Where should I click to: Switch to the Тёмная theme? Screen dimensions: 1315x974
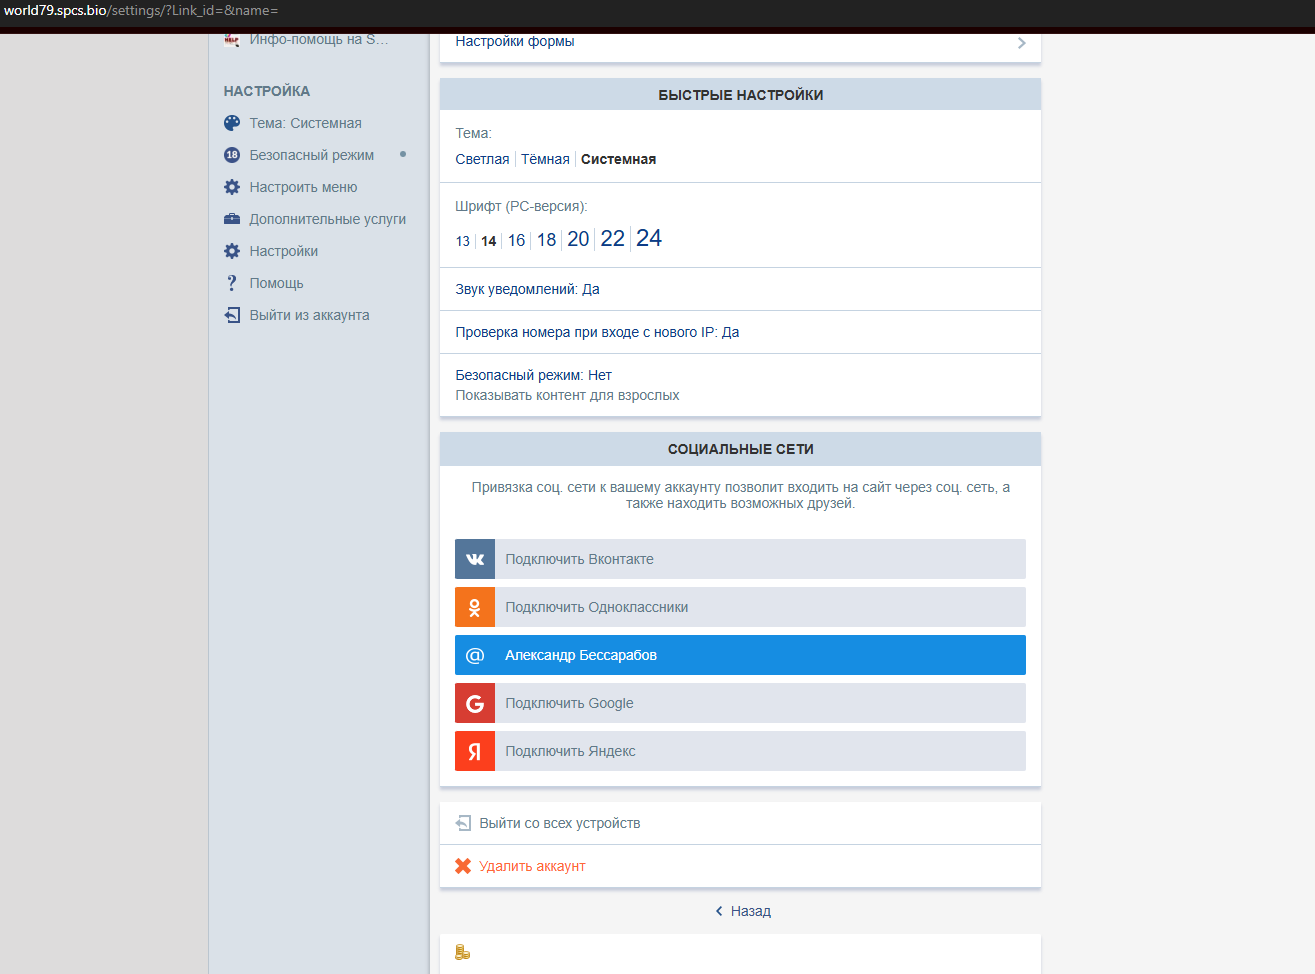[x=545, y=159]
